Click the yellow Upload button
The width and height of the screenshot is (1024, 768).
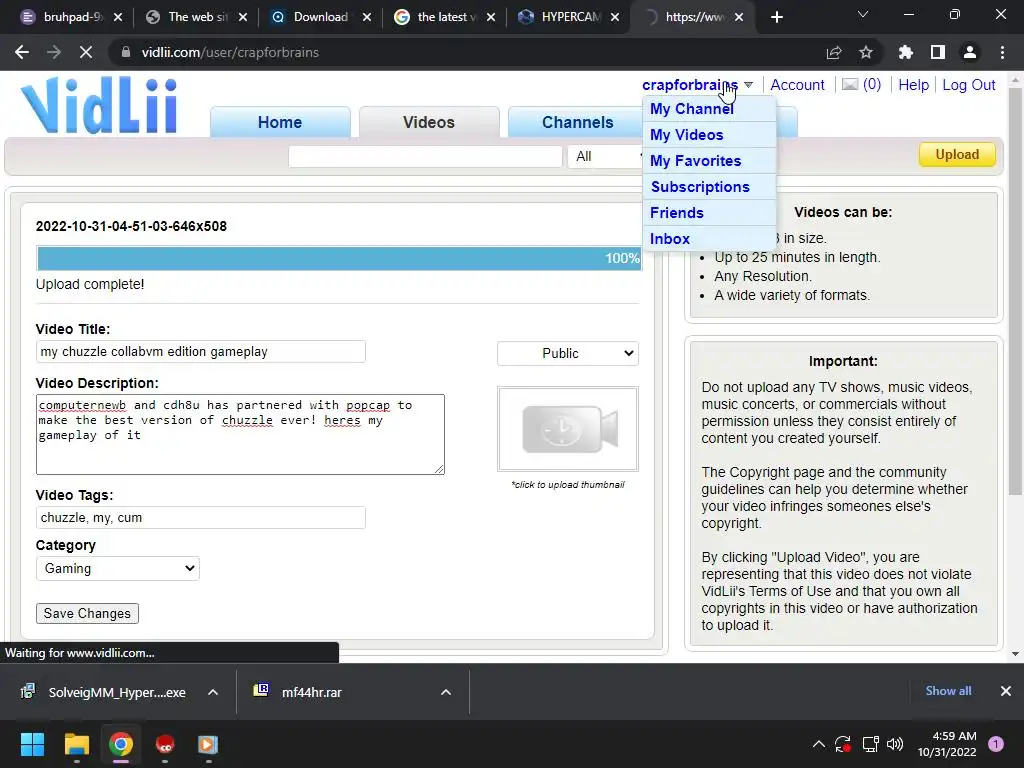957,155
